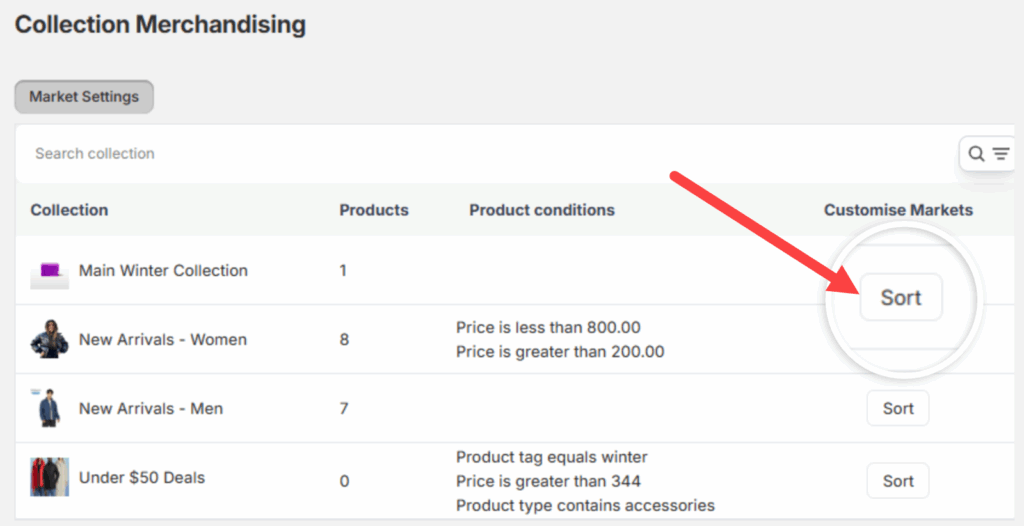Screen dimensions: 1024x526
Task: Open the Market Settings button
Action: pyautogui.click(x=84, y=97)
